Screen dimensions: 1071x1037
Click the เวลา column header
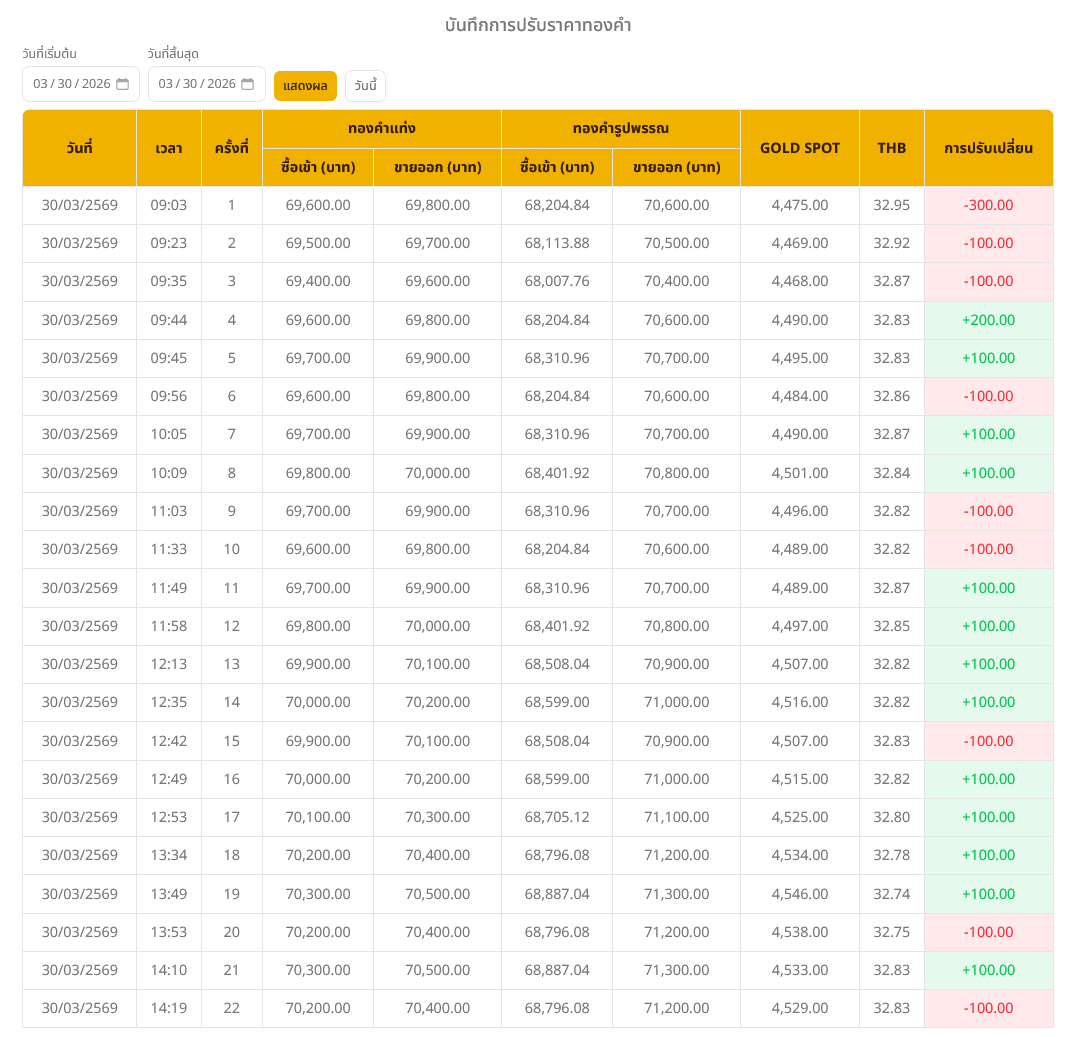coord(168,148)
